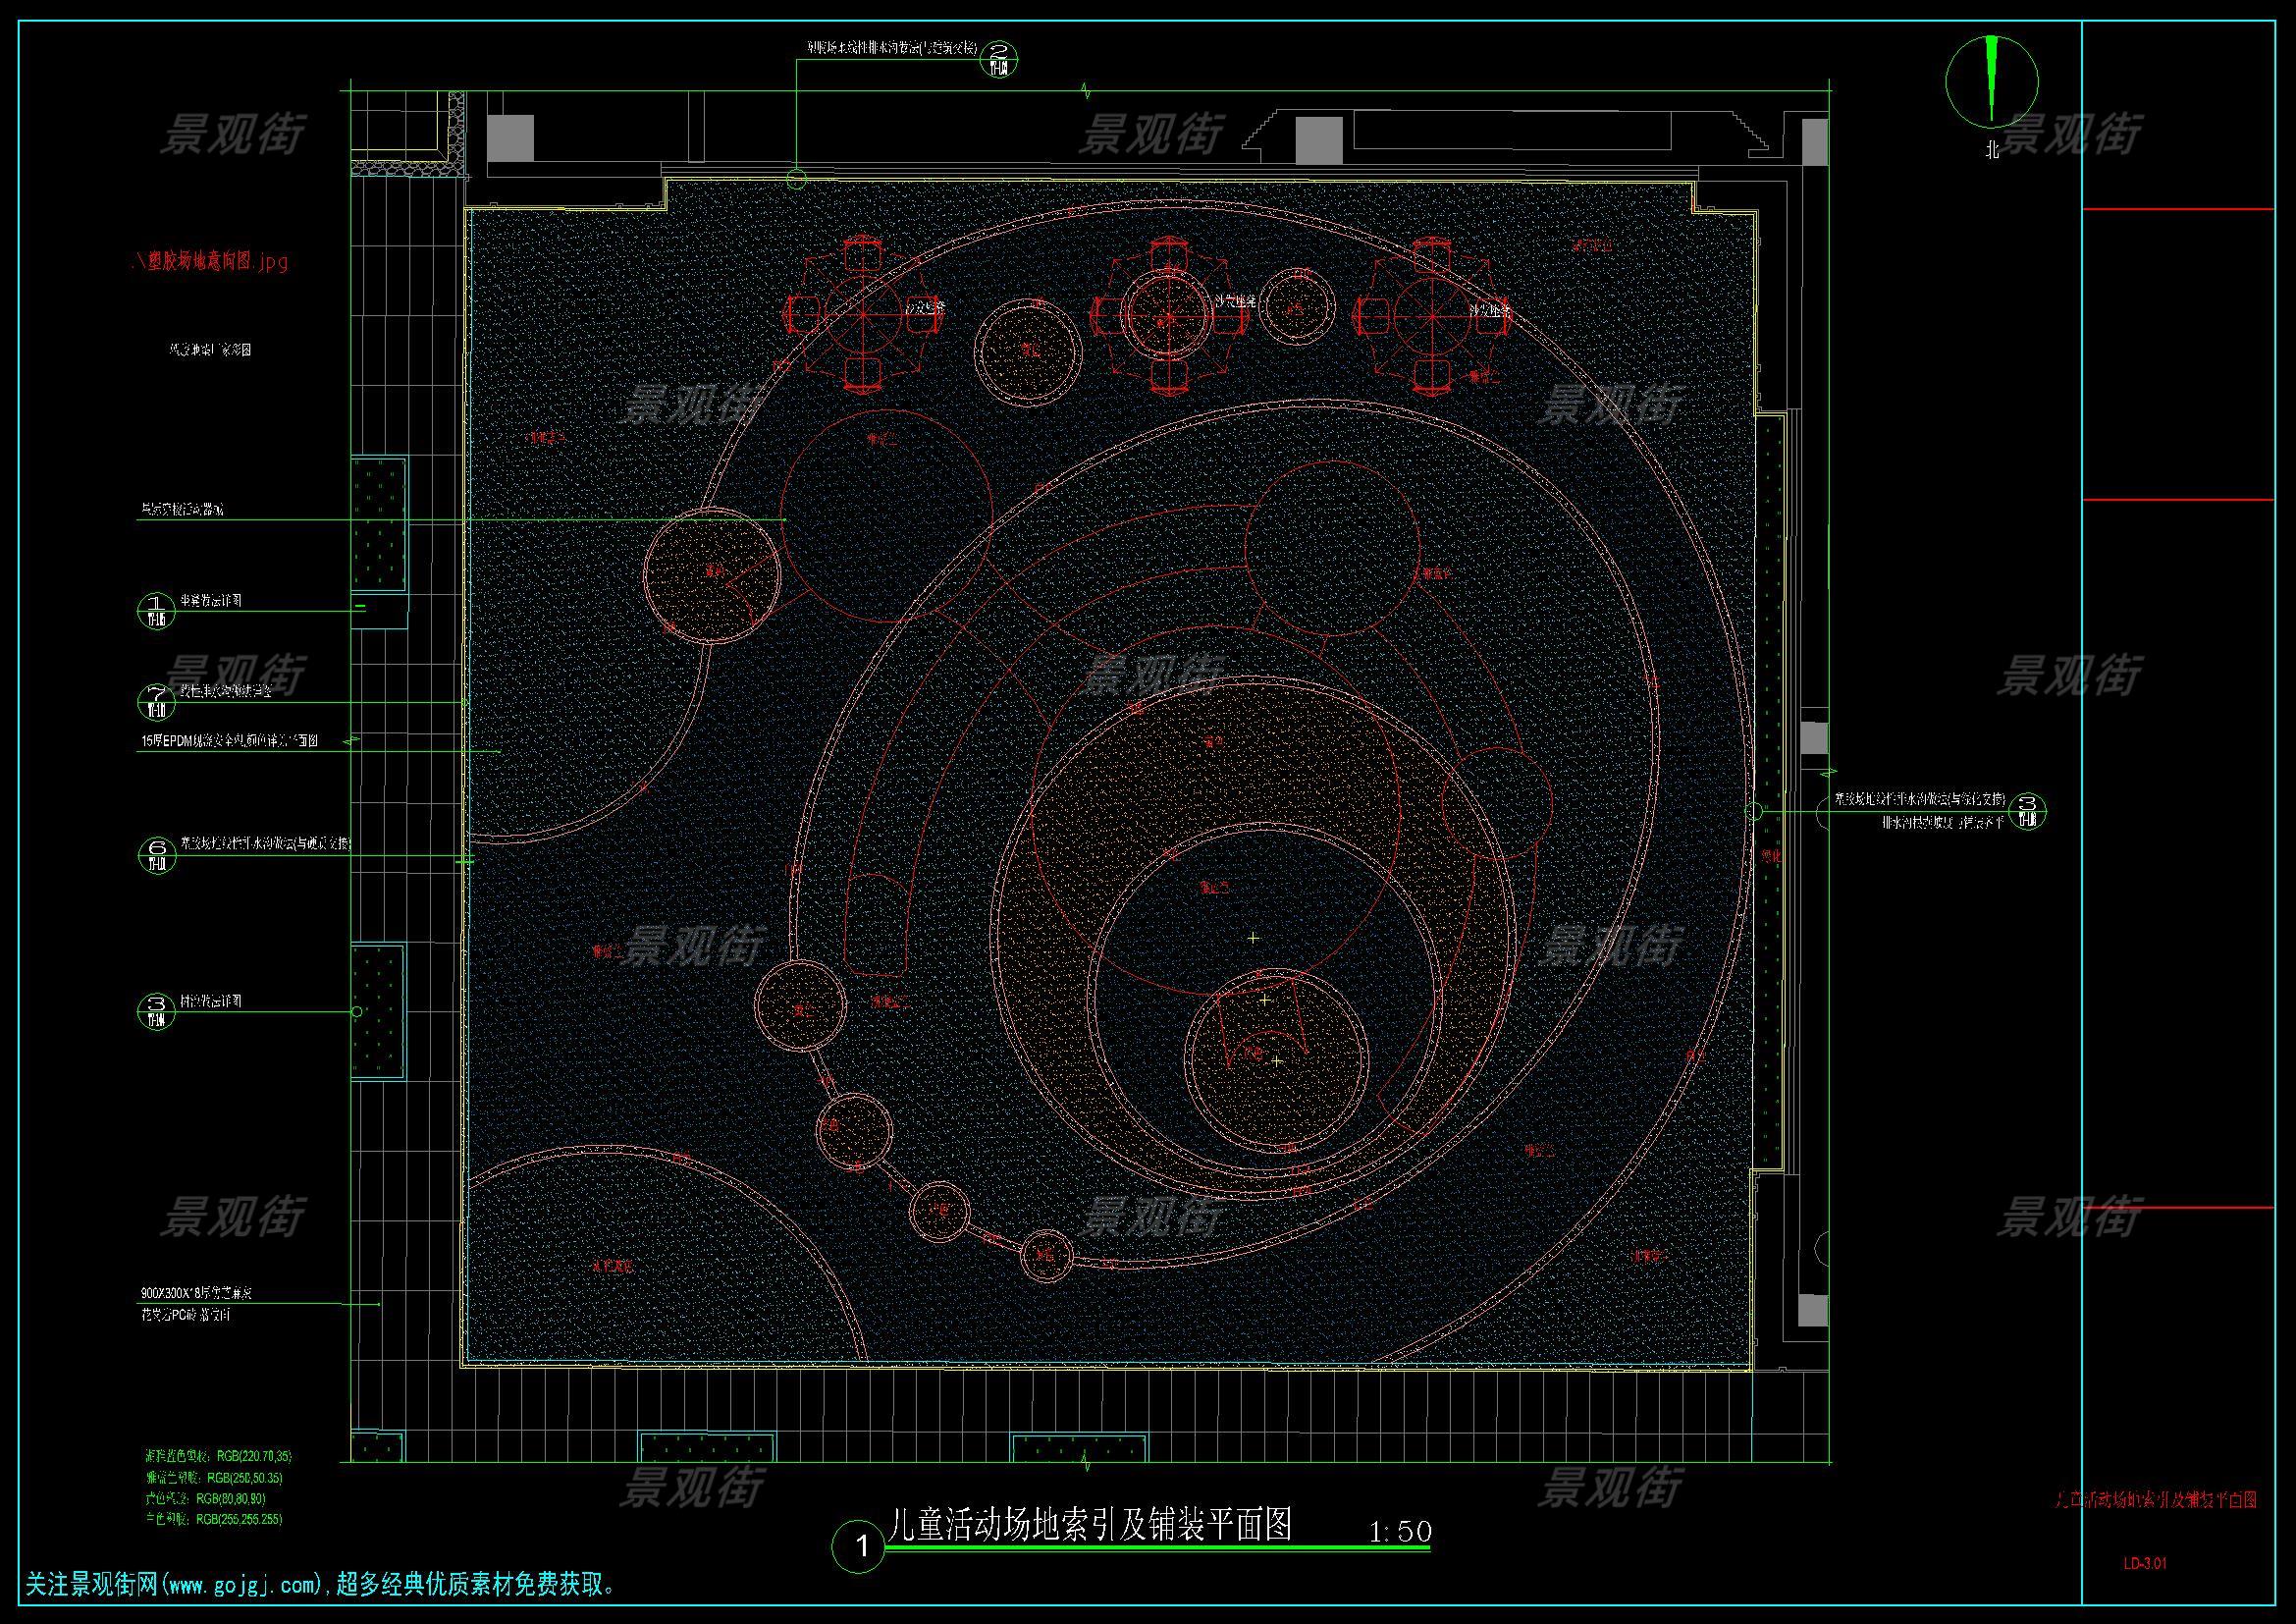Click the 900X300 paving annotation text

click(x=196, y=1293)
